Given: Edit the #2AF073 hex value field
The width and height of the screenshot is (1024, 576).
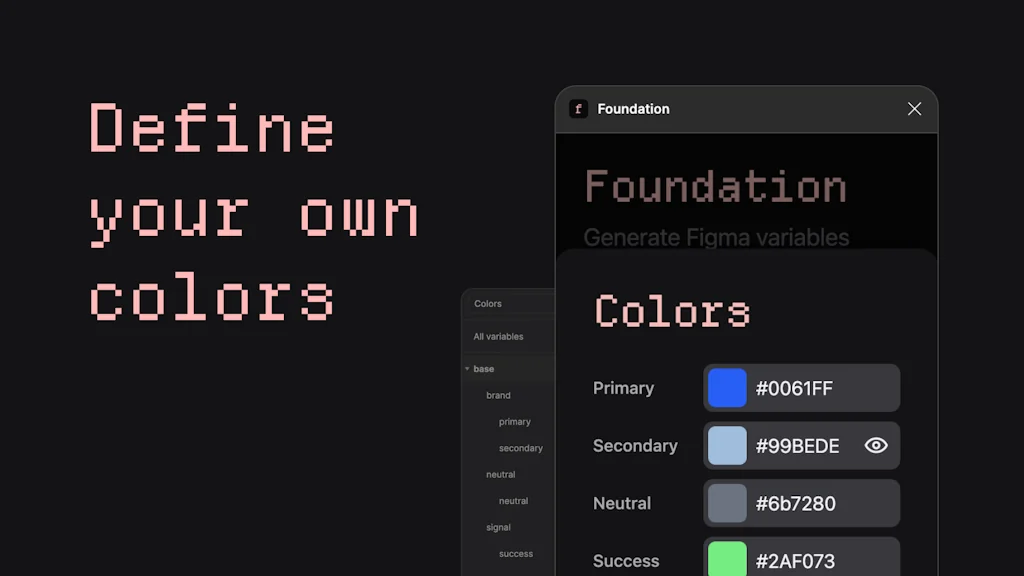Looking at the screenshot, I should point(795,560).
